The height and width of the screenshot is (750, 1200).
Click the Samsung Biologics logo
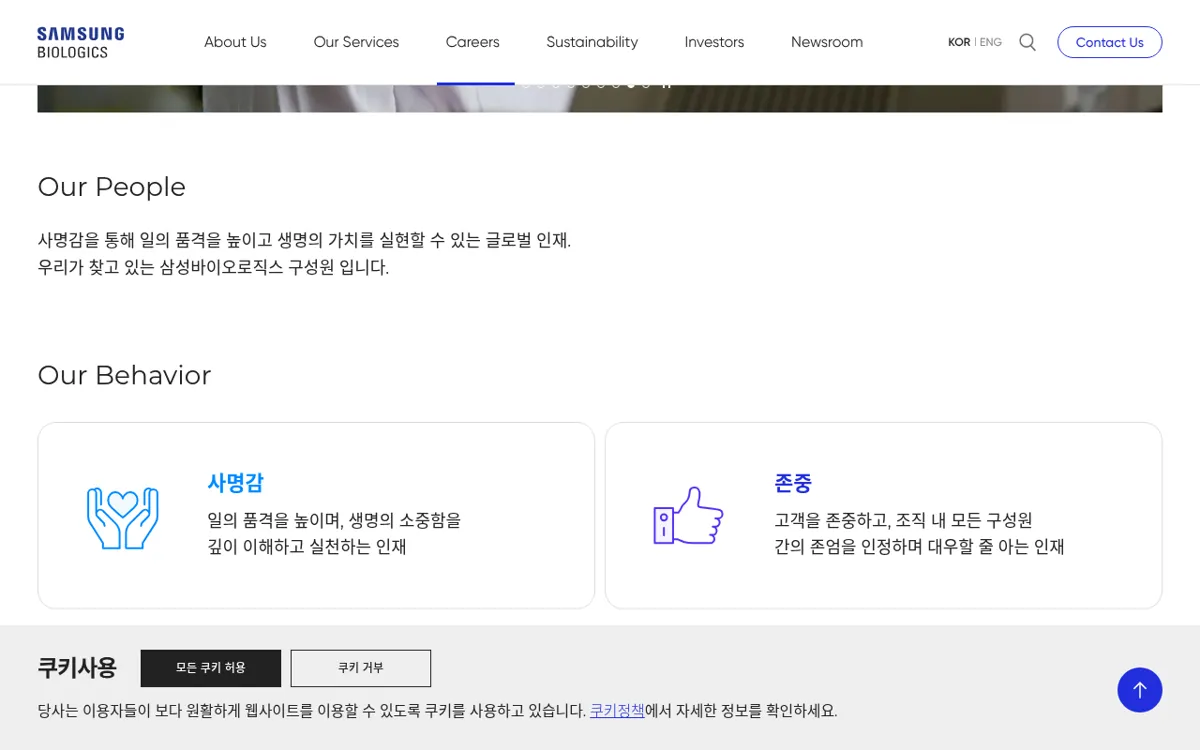click(x=81, y=42)
